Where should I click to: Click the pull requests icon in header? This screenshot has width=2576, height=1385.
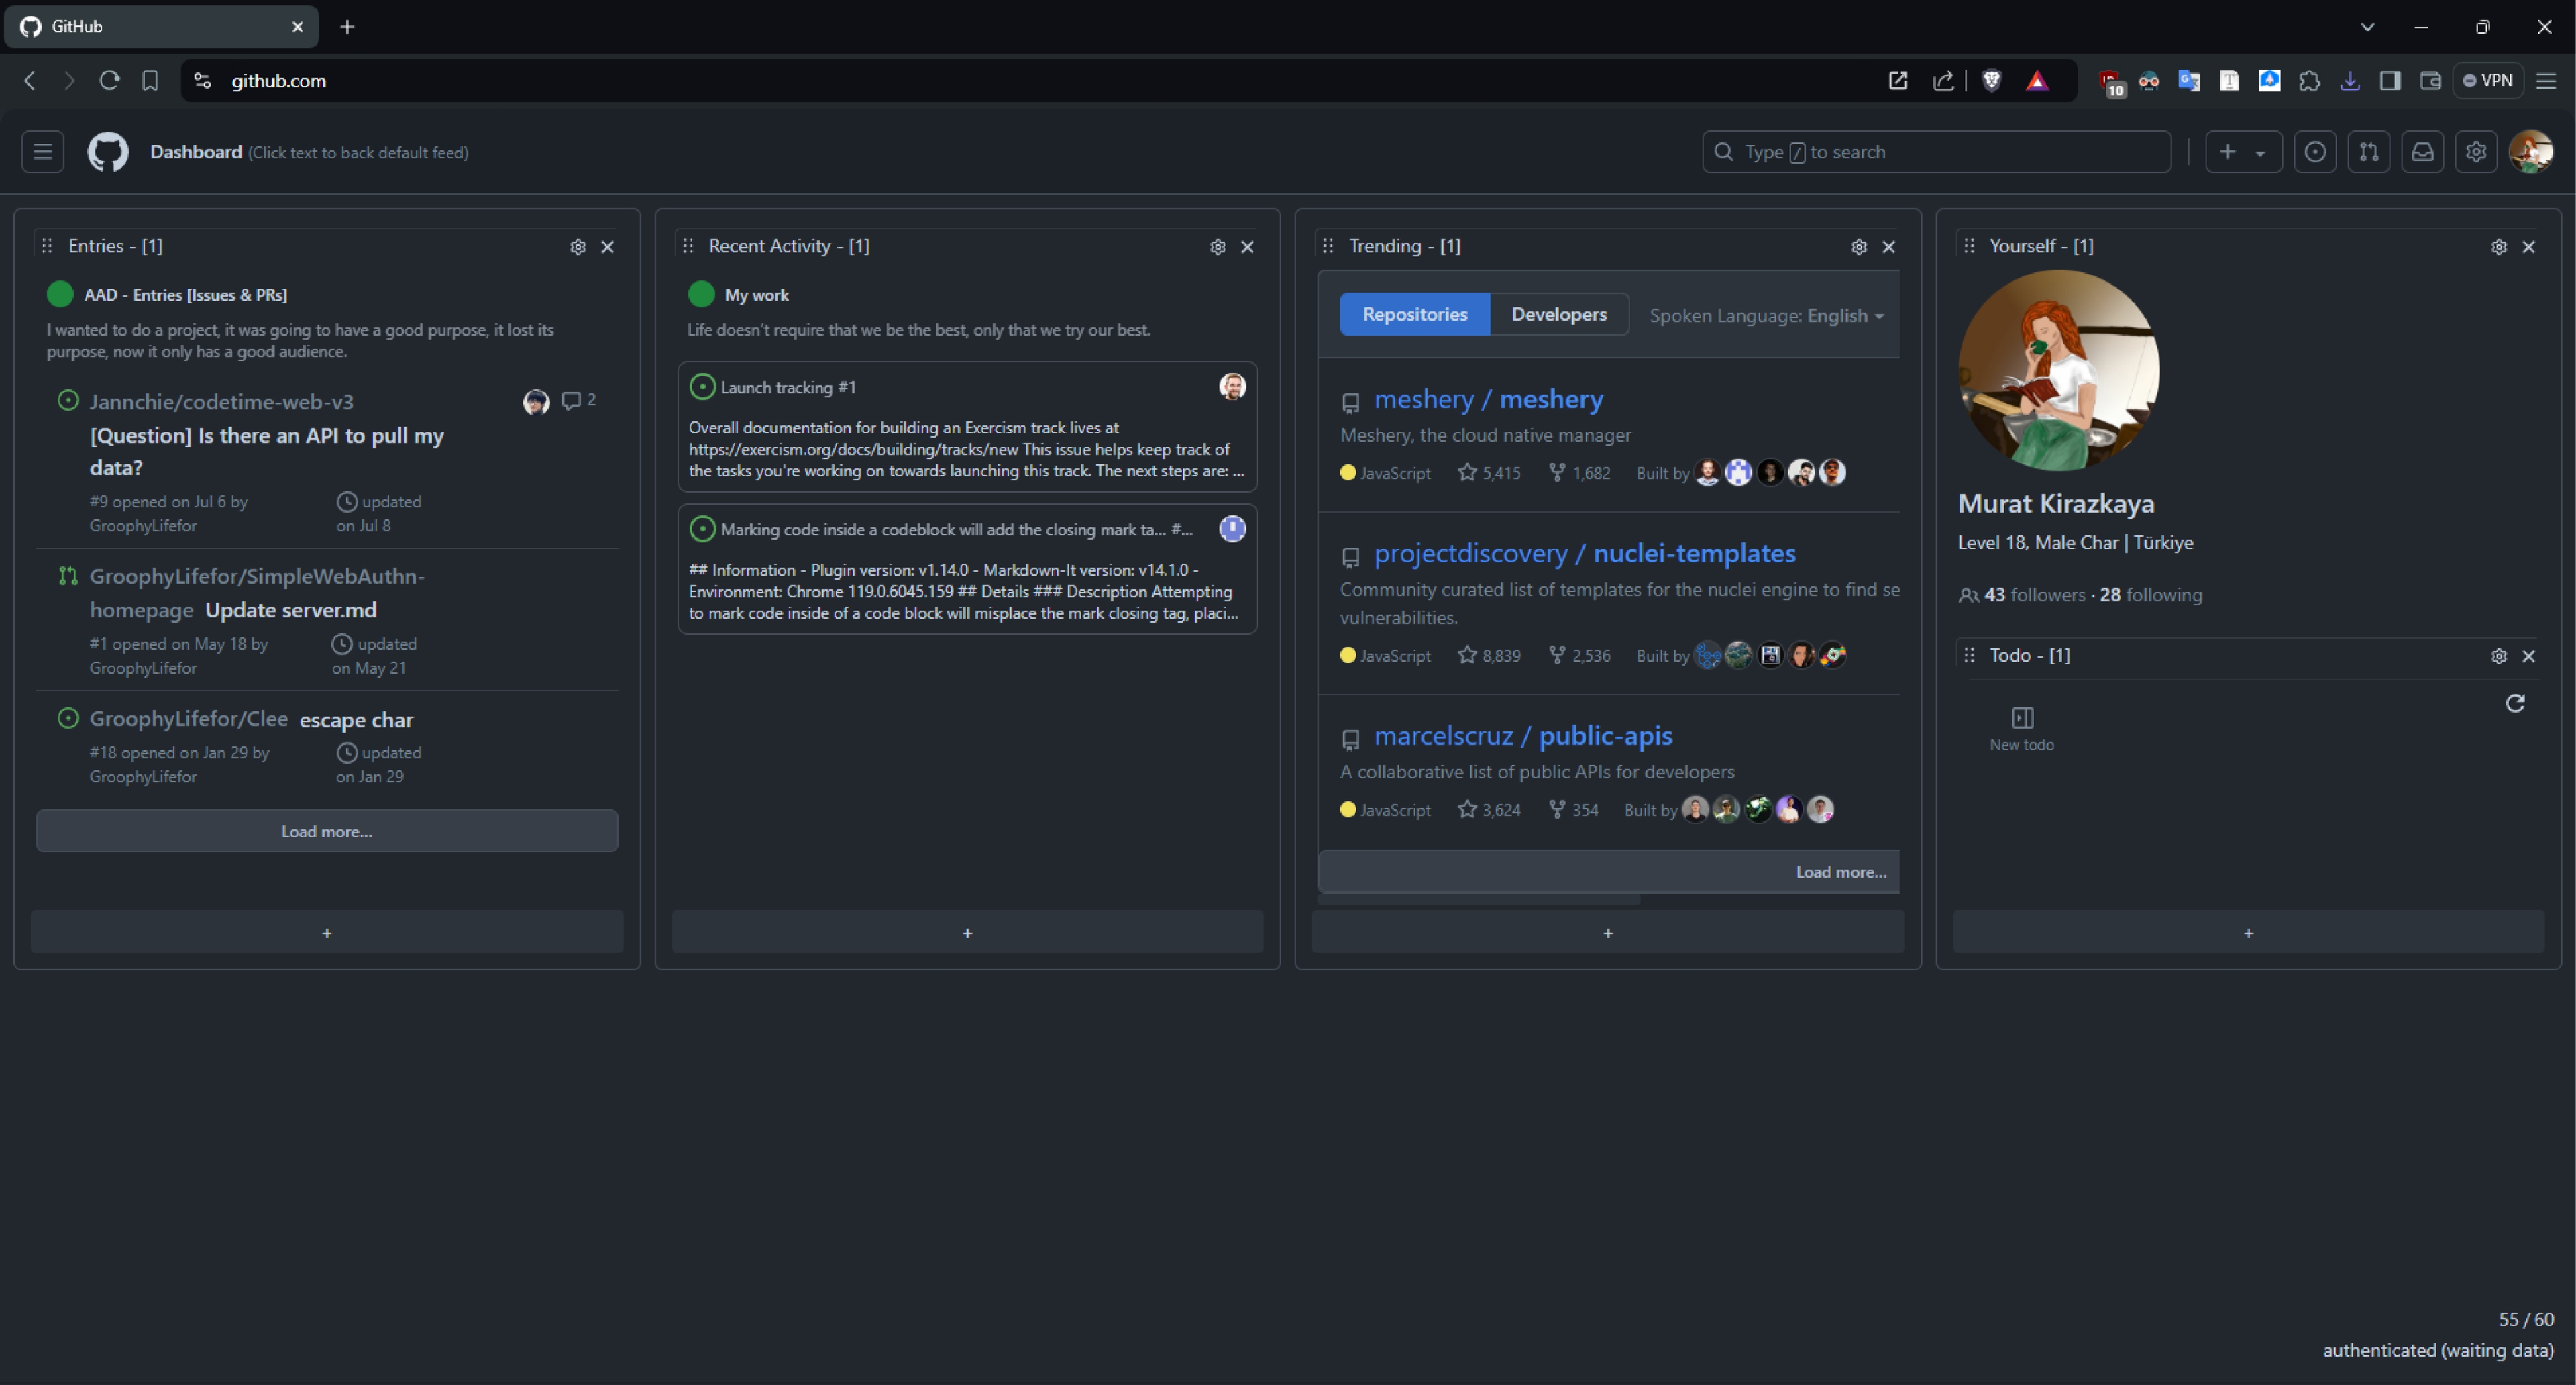(x=2369, y=151)
